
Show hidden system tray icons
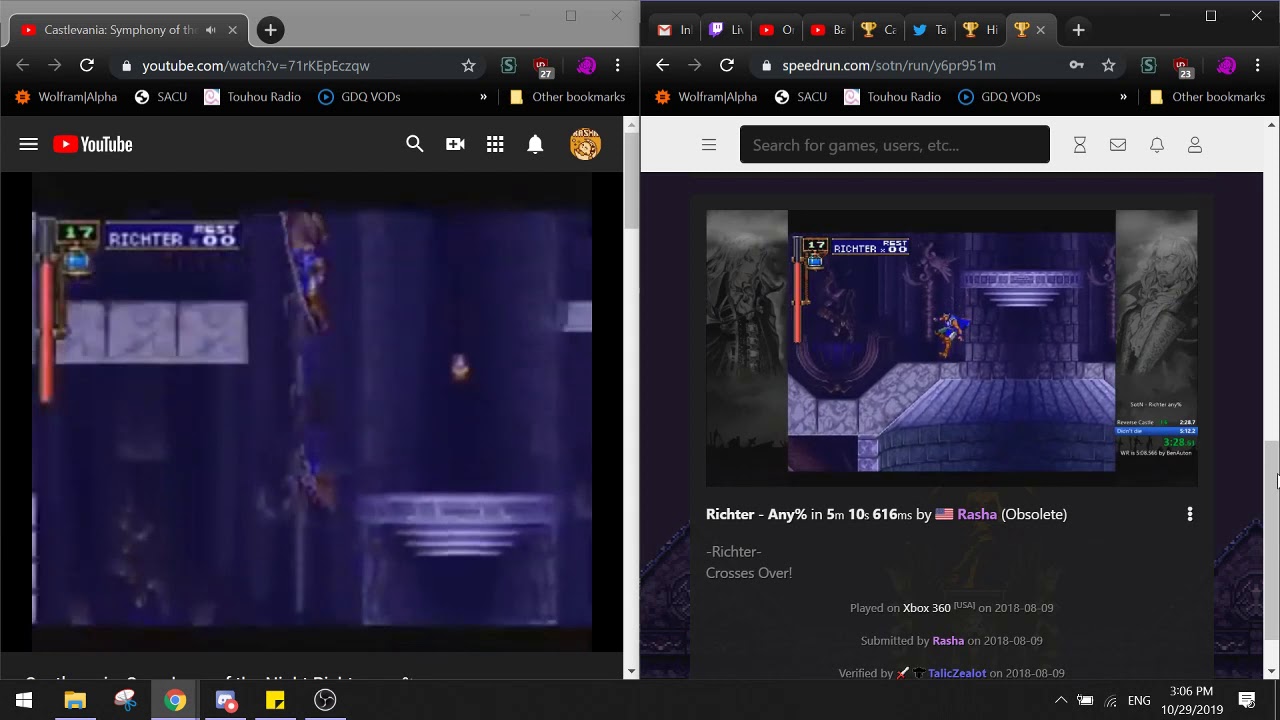(1061, 700)
